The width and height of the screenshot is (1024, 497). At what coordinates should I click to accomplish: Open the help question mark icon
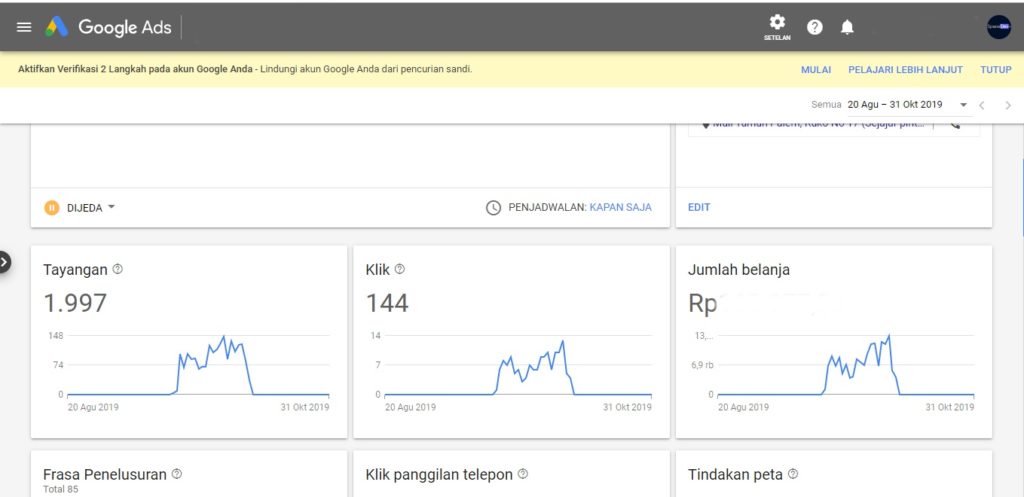814,27
